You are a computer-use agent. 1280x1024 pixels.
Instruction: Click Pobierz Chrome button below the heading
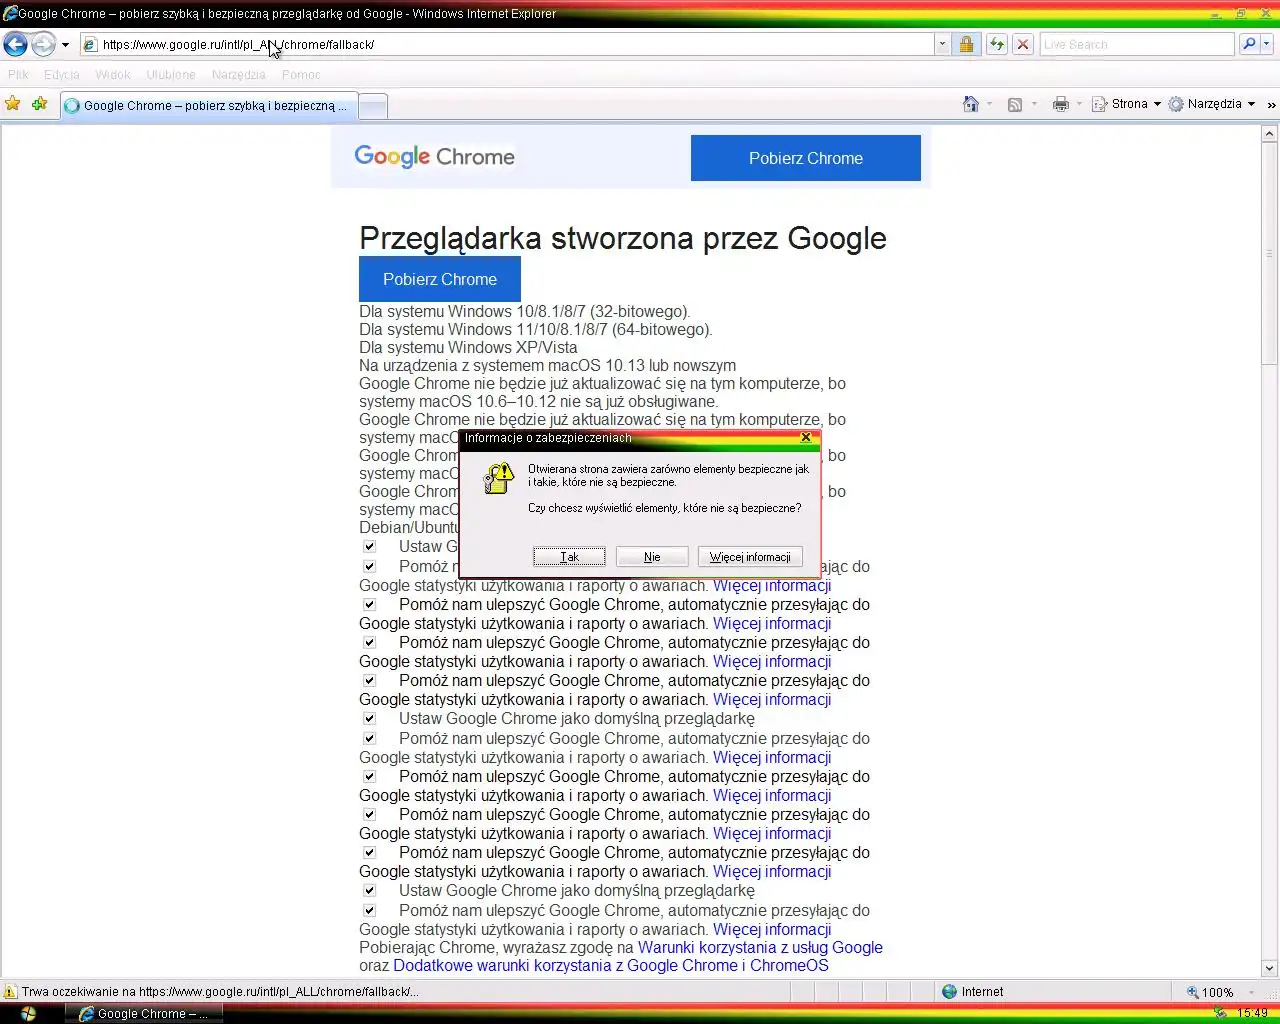click(x=440, y=279)
